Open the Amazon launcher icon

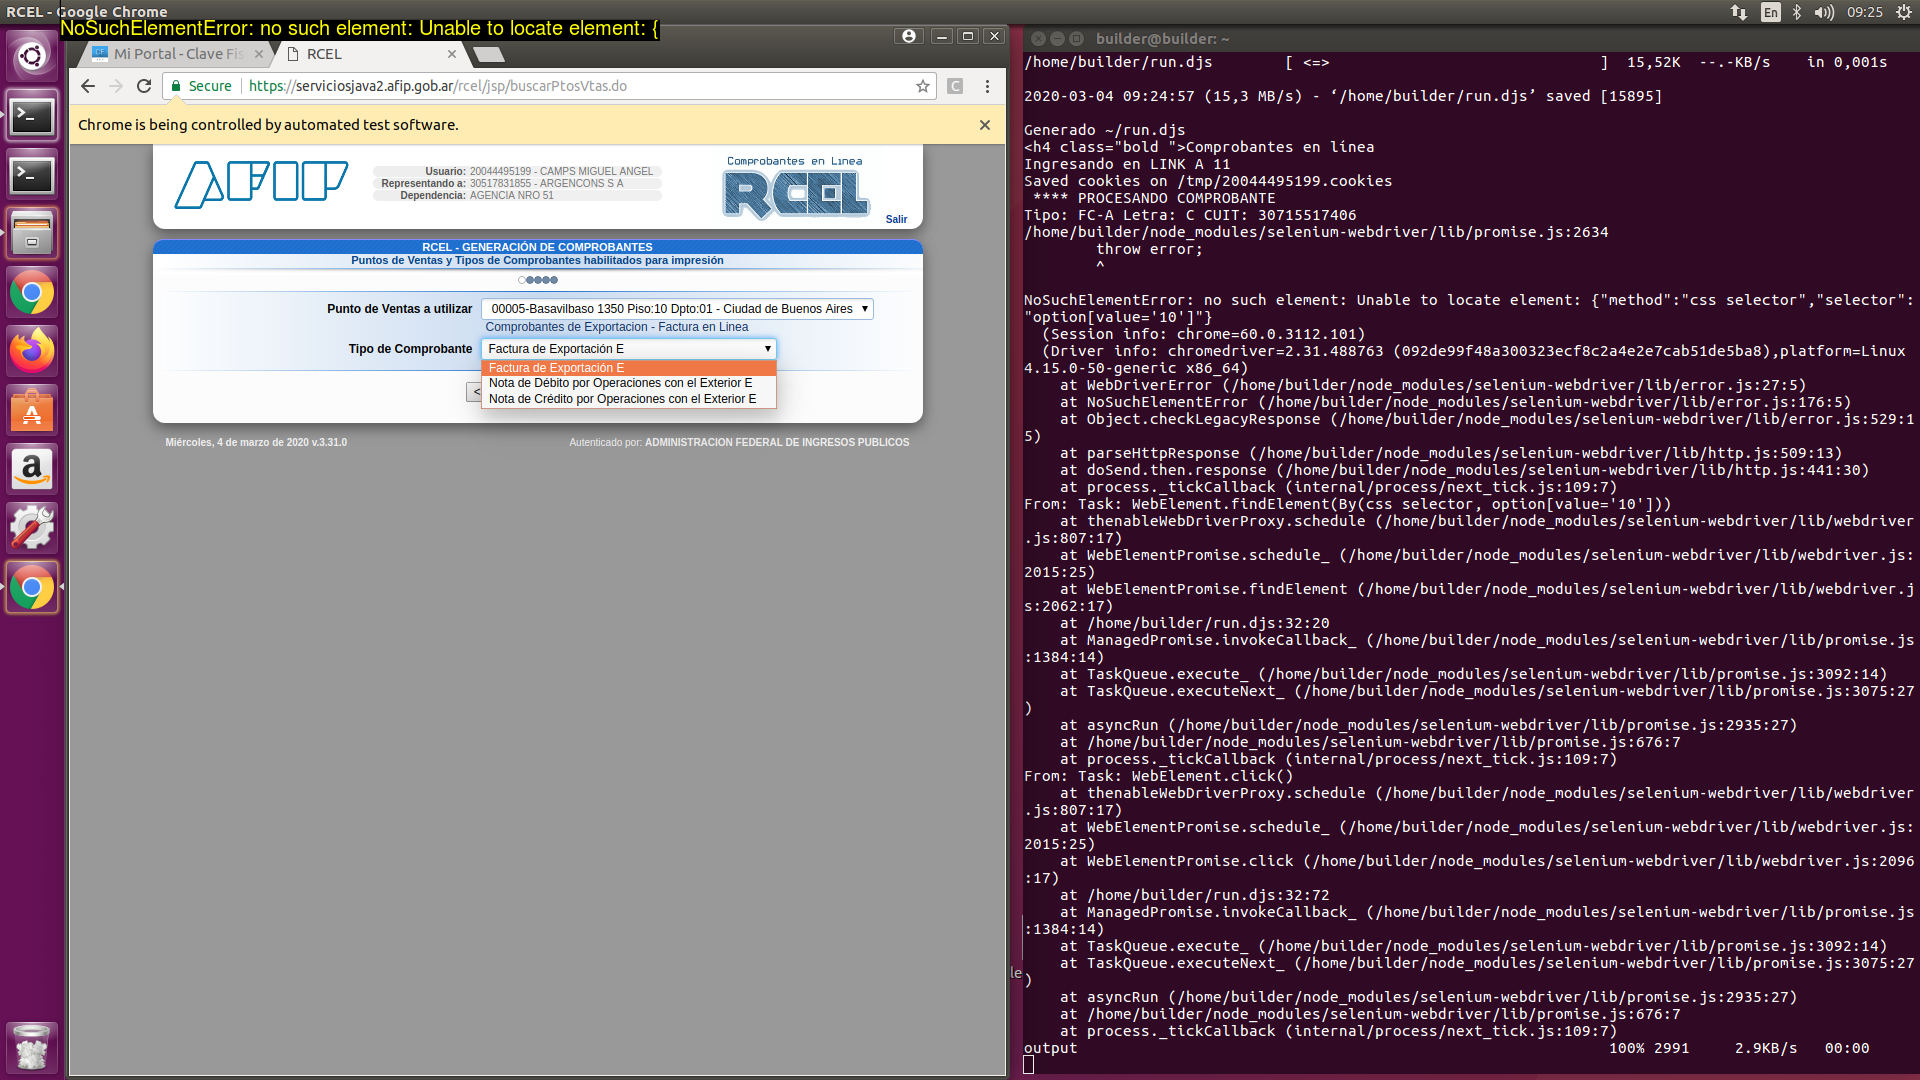click(x=32, y=469)
